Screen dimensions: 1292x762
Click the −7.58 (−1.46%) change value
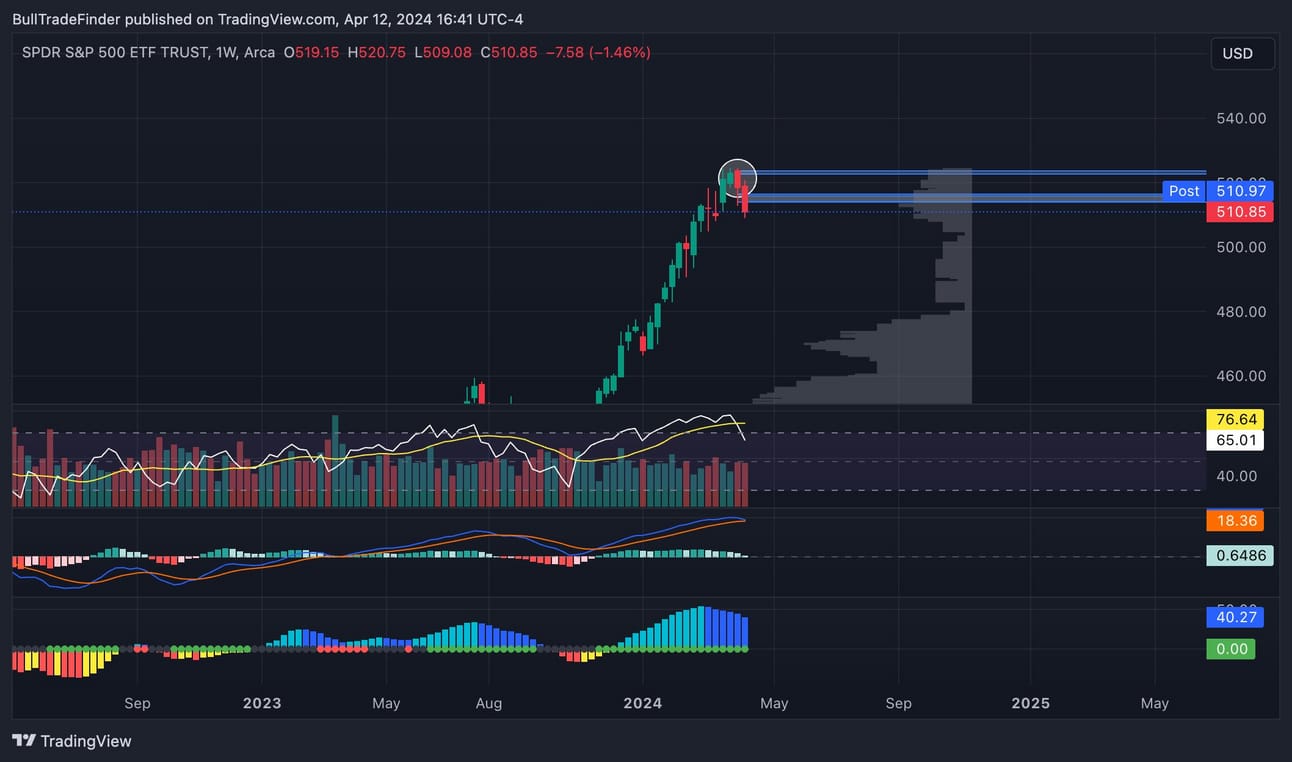click(x=598, y=52)
